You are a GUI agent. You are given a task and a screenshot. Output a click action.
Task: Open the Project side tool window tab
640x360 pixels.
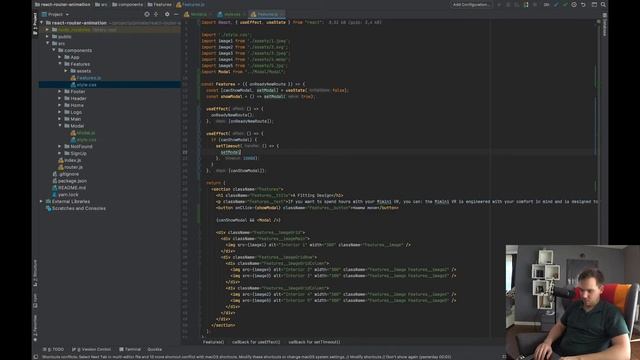pos(35,24)
